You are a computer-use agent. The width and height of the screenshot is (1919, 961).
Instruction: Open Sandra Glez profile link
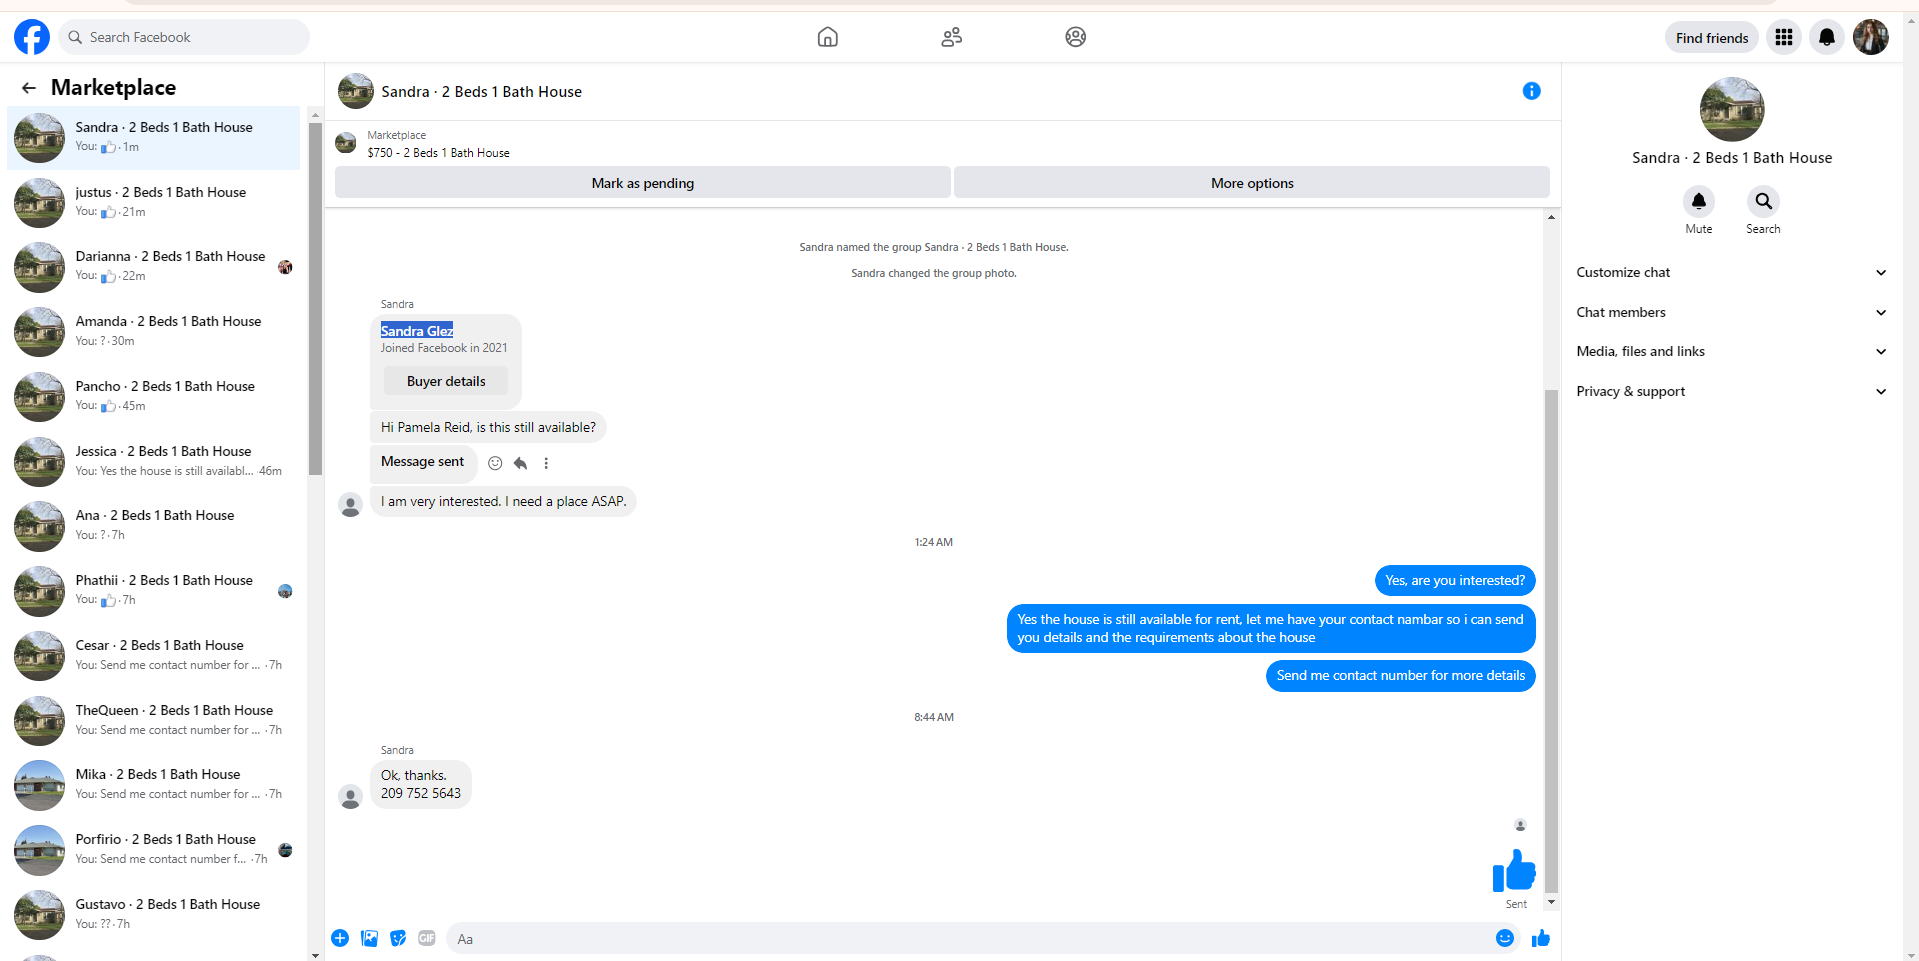tap(417, 331)
